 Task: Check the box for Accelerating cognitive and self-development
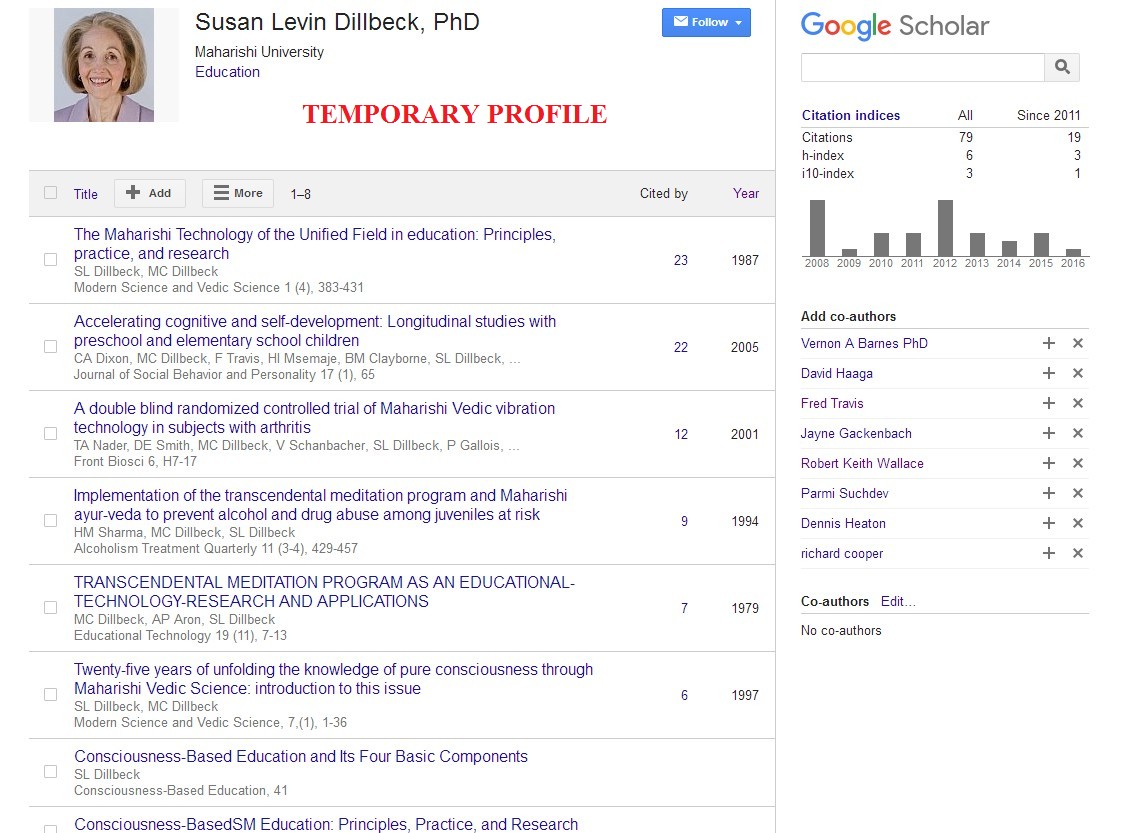[50, 346]
